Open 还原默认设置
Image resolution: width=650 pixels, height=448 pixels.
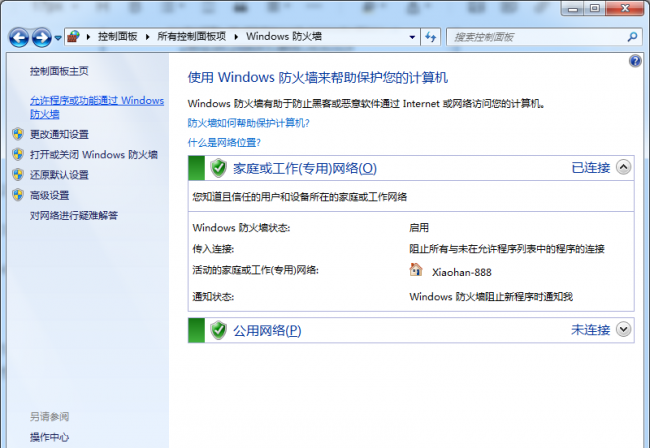(59, 175)
